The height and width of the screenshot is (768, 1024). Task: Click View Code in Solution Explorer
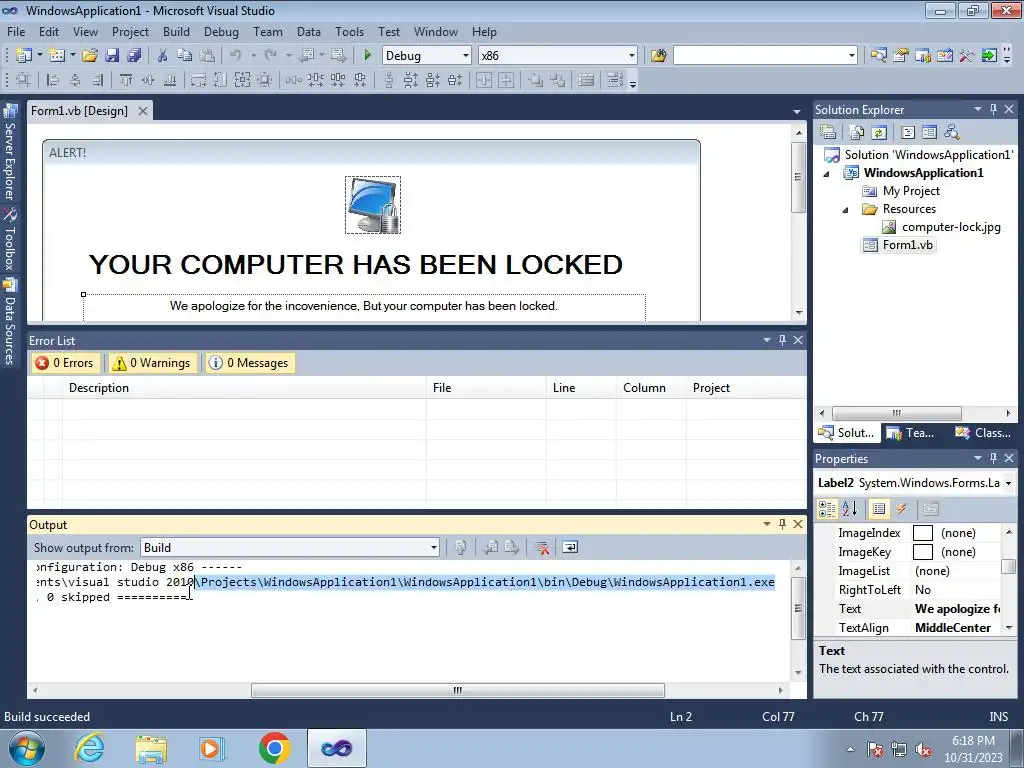coord(908,133)
